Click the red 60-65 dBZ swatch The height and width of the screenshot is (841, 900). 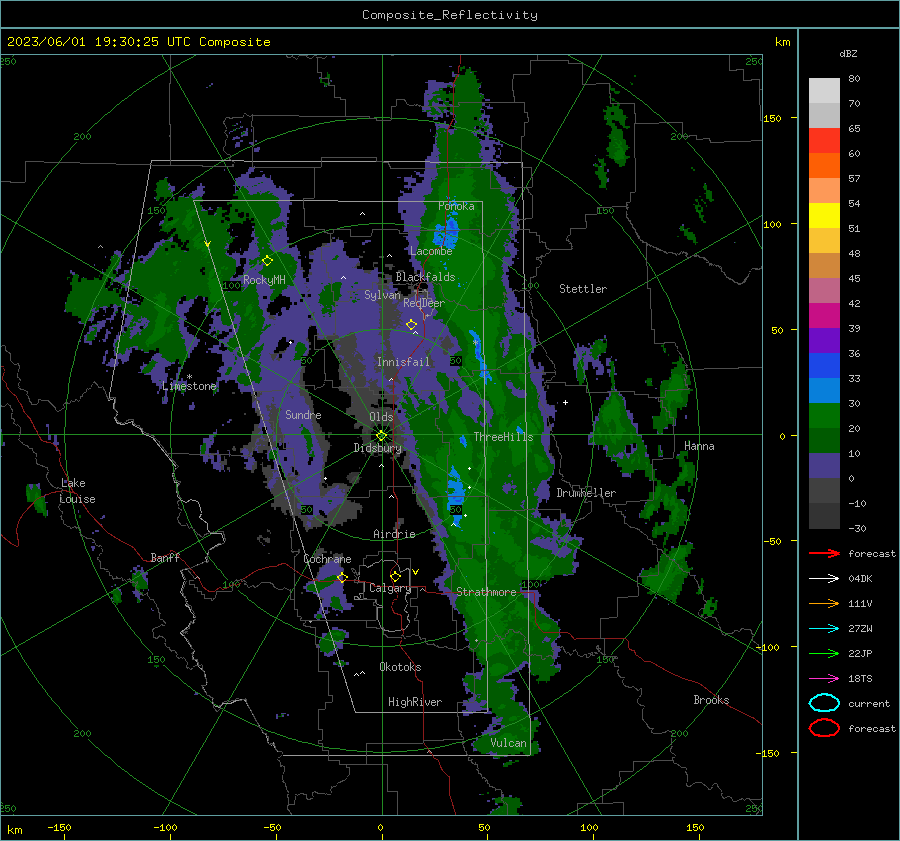tap(824, 141)
